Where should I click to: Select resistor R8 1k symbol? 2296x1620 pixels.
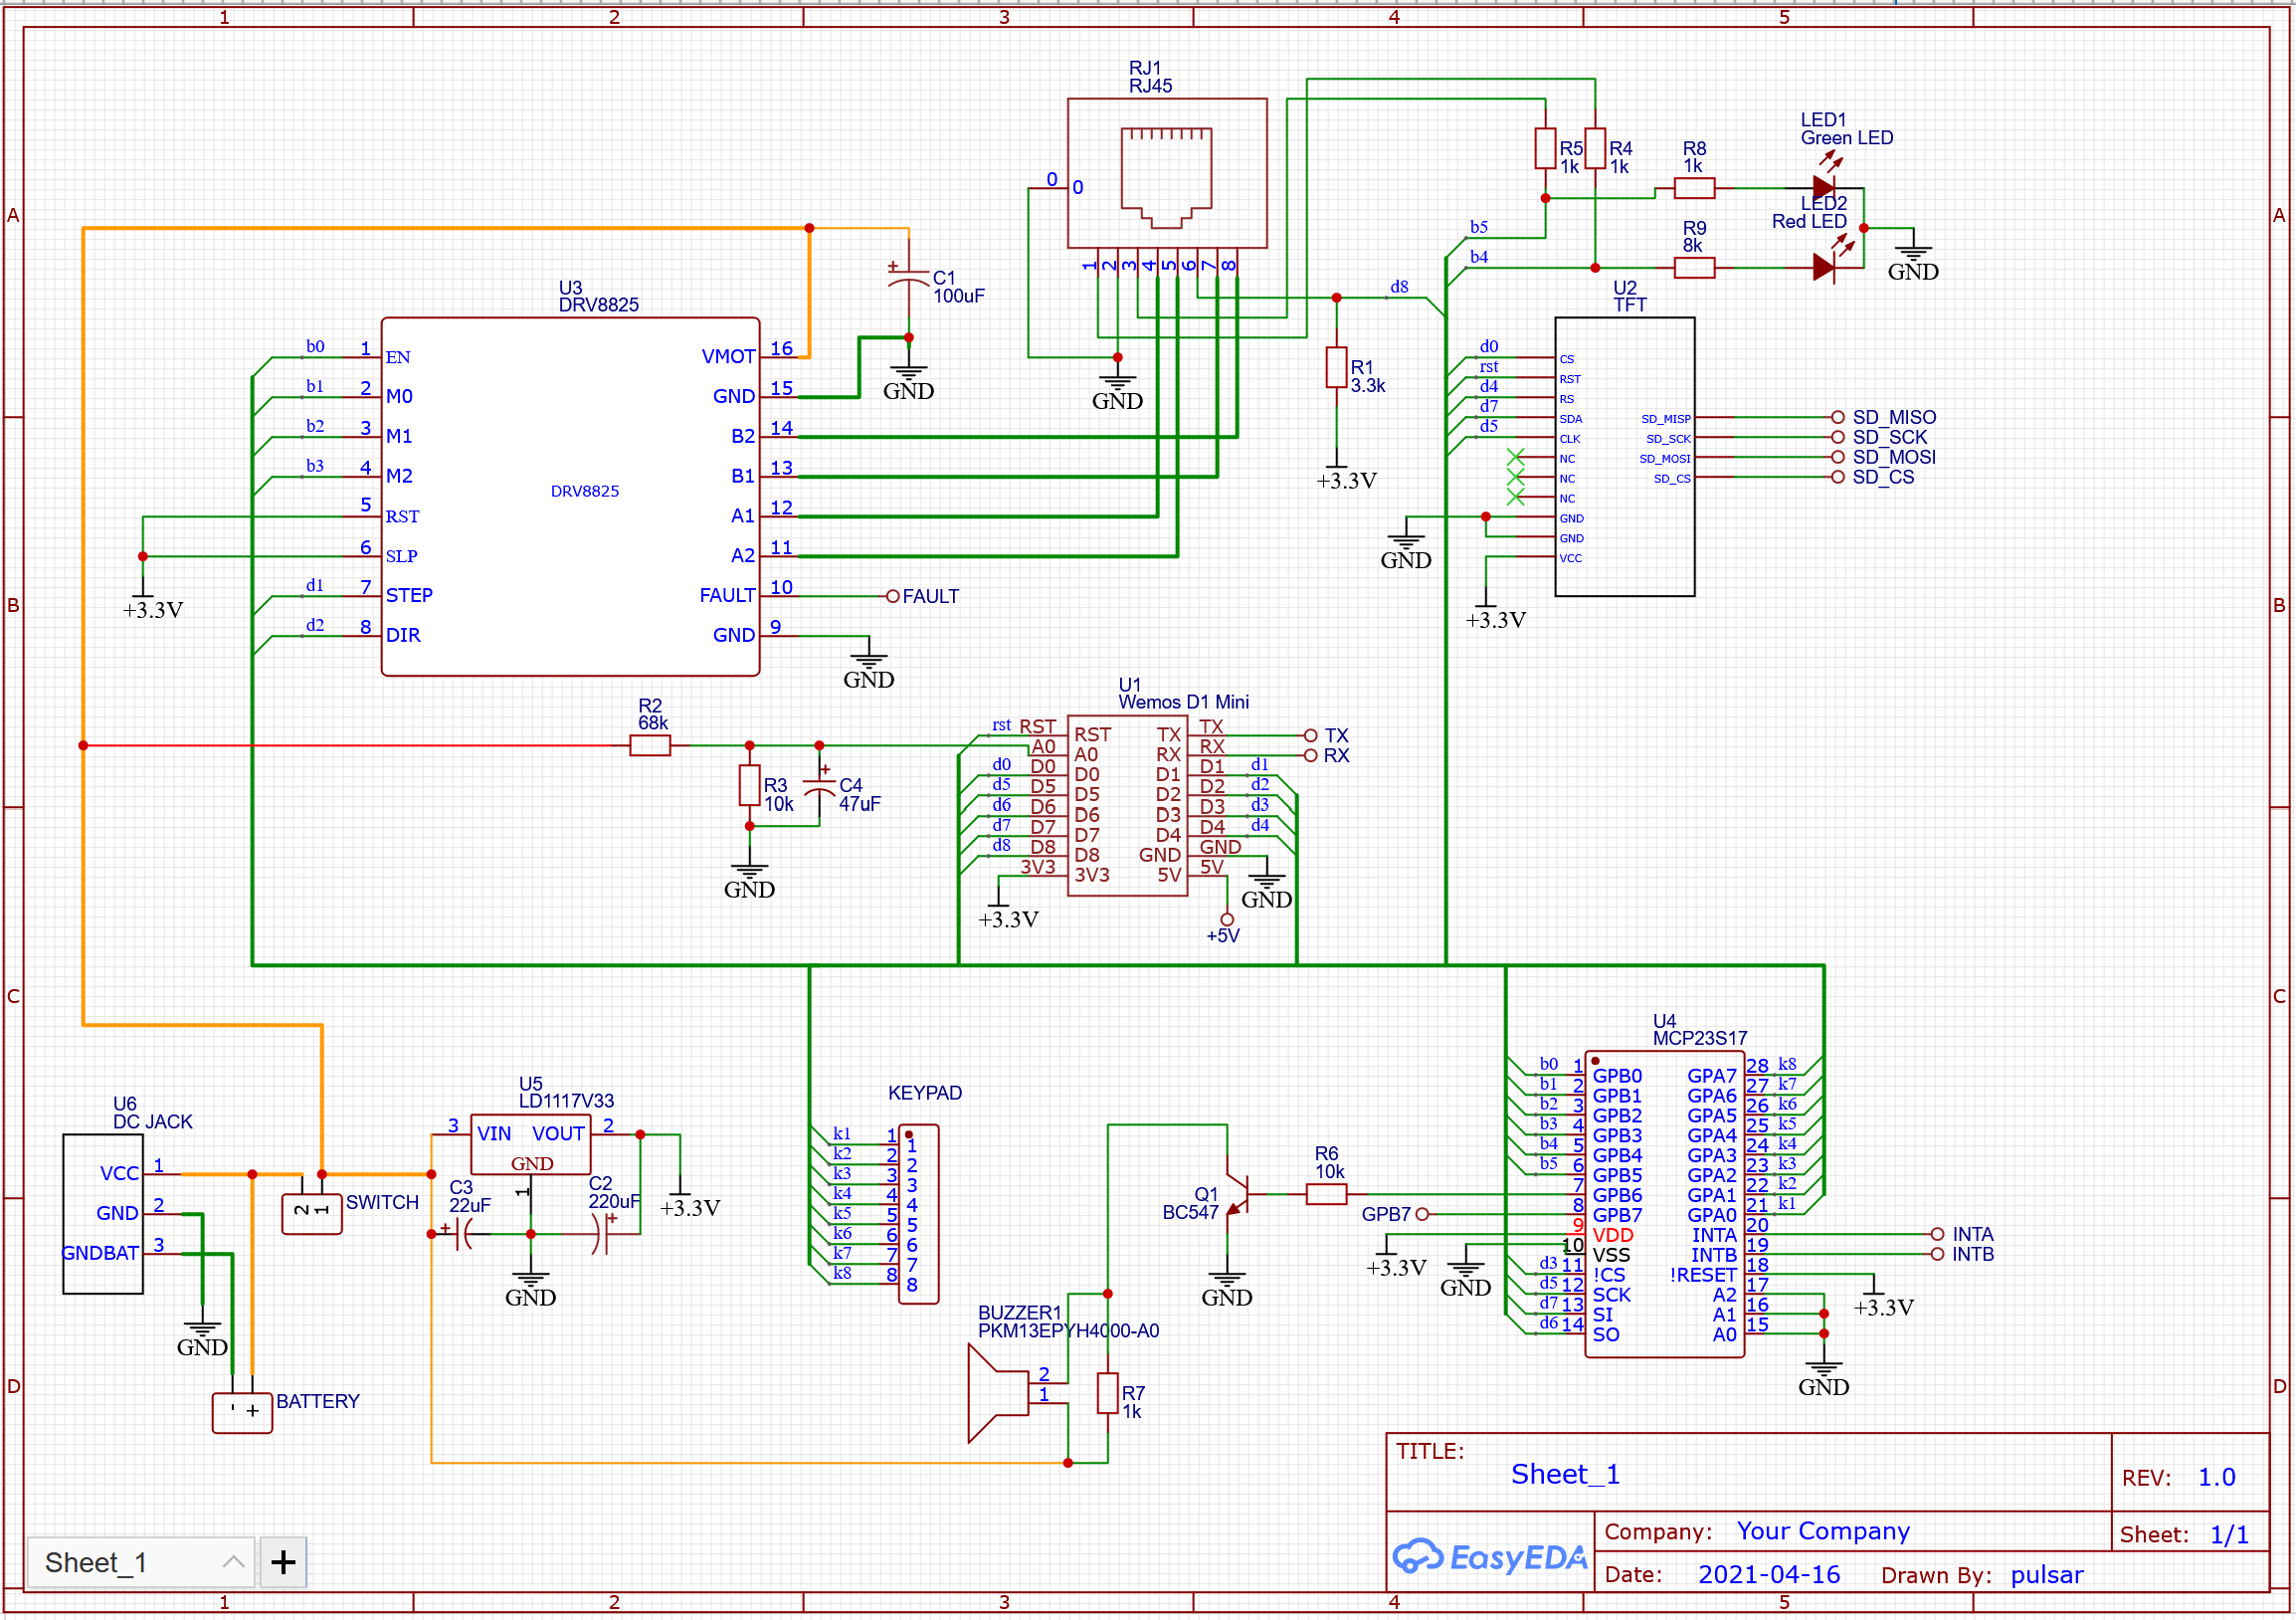click(1694, 187)
